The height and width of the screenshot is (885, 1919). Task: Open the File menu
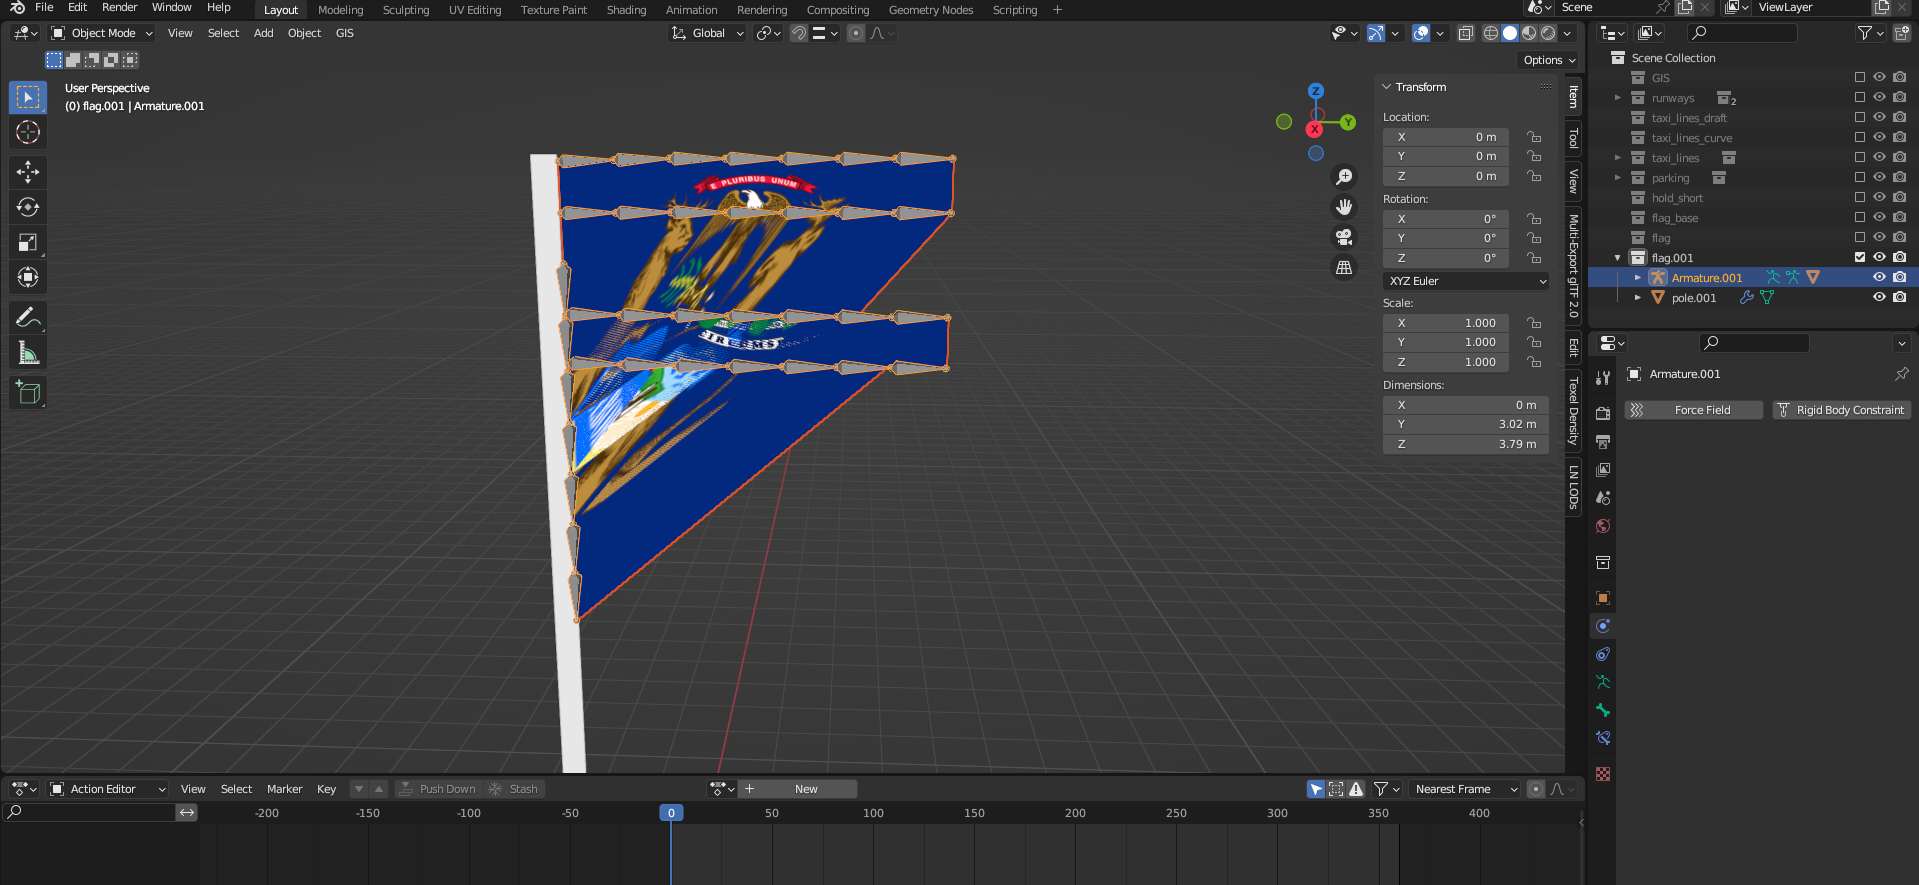[x=44, y=8]
